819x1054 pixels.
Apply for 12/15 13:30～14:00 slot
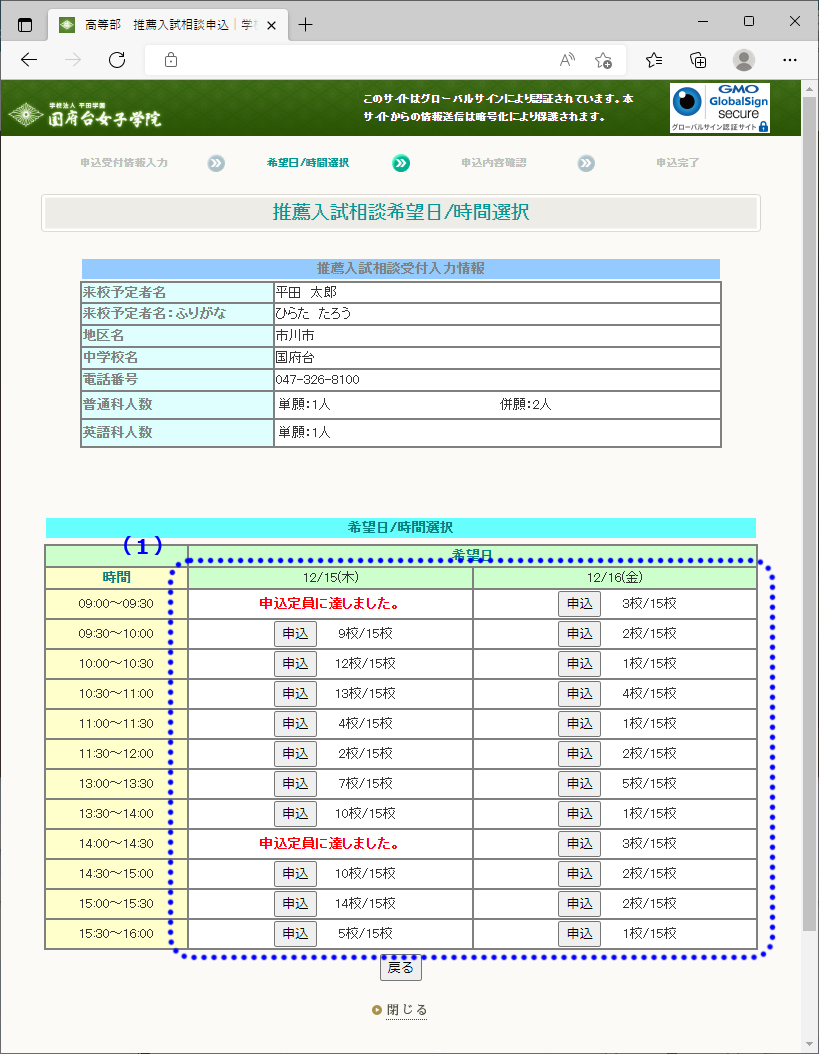295,813
